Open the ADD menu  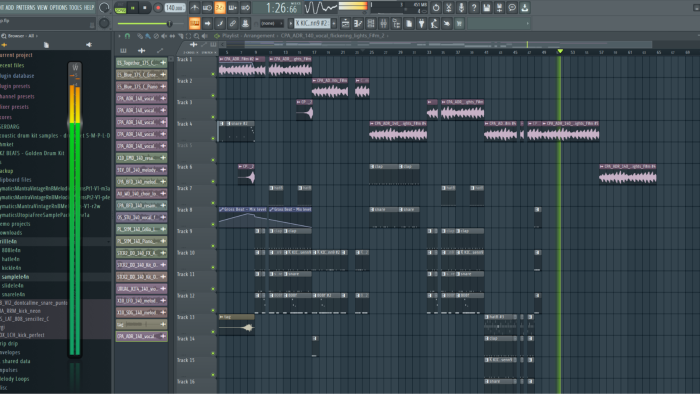click(x=9, y=8)
